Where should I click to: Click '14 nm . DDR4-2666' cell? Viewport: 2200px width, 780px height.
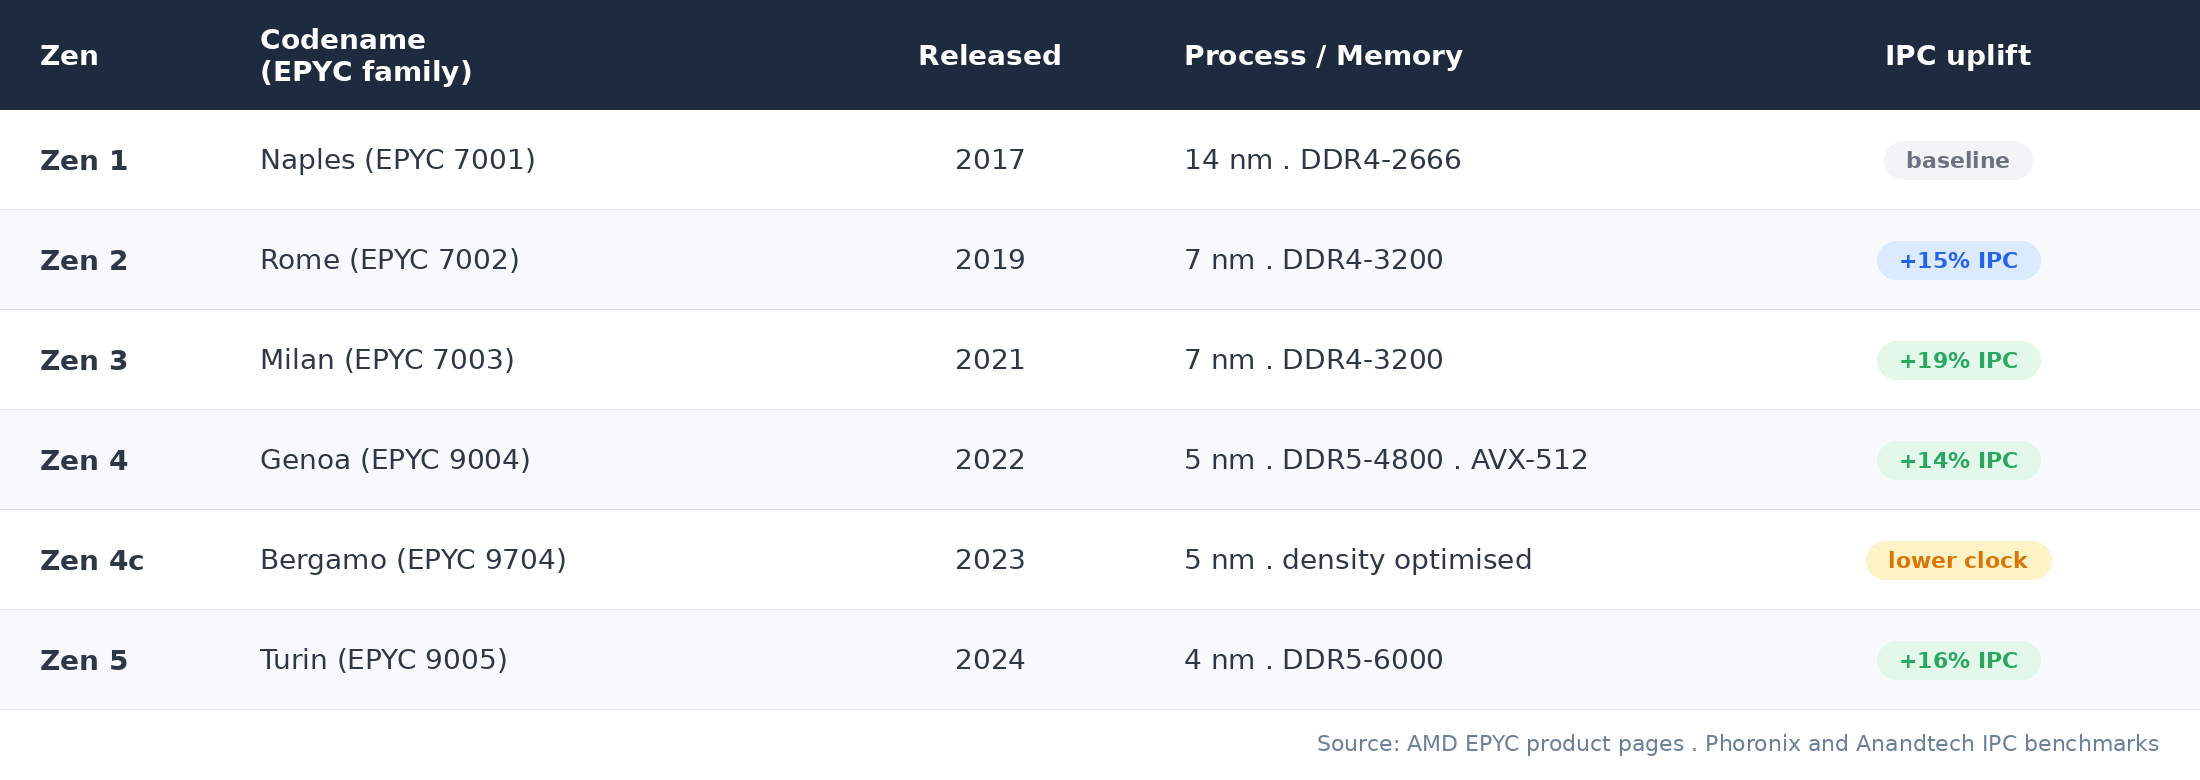1323,160
